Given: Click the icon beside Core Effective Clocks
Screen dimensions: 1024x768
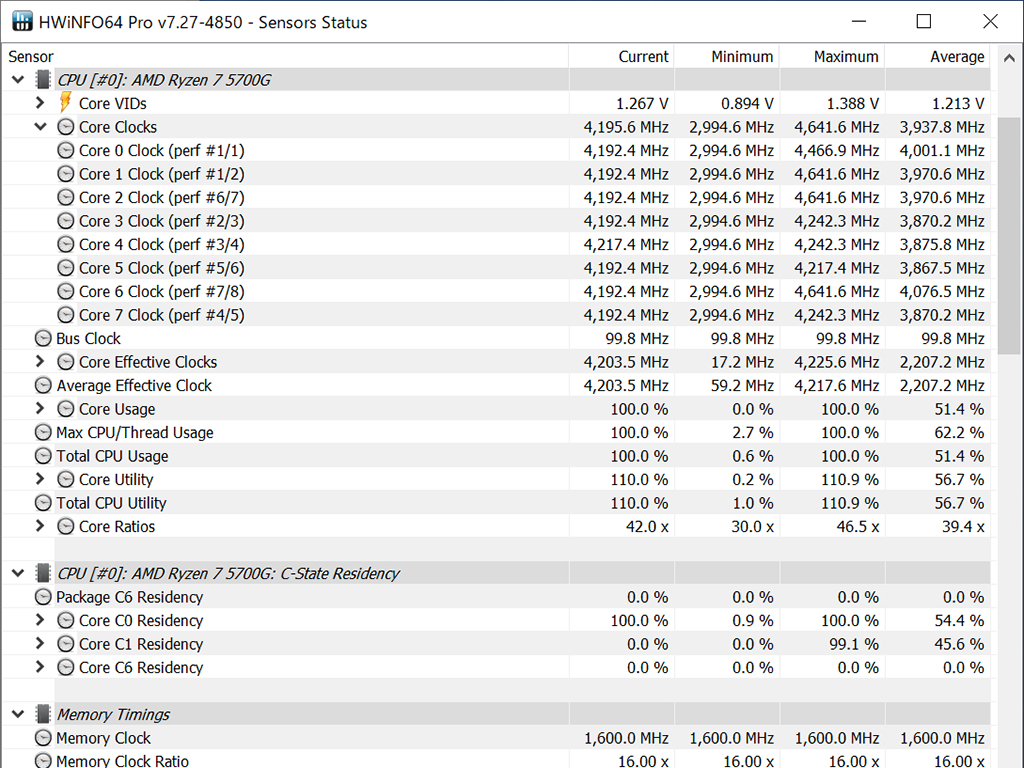Looking at the screenshot, I should [65, 362].
